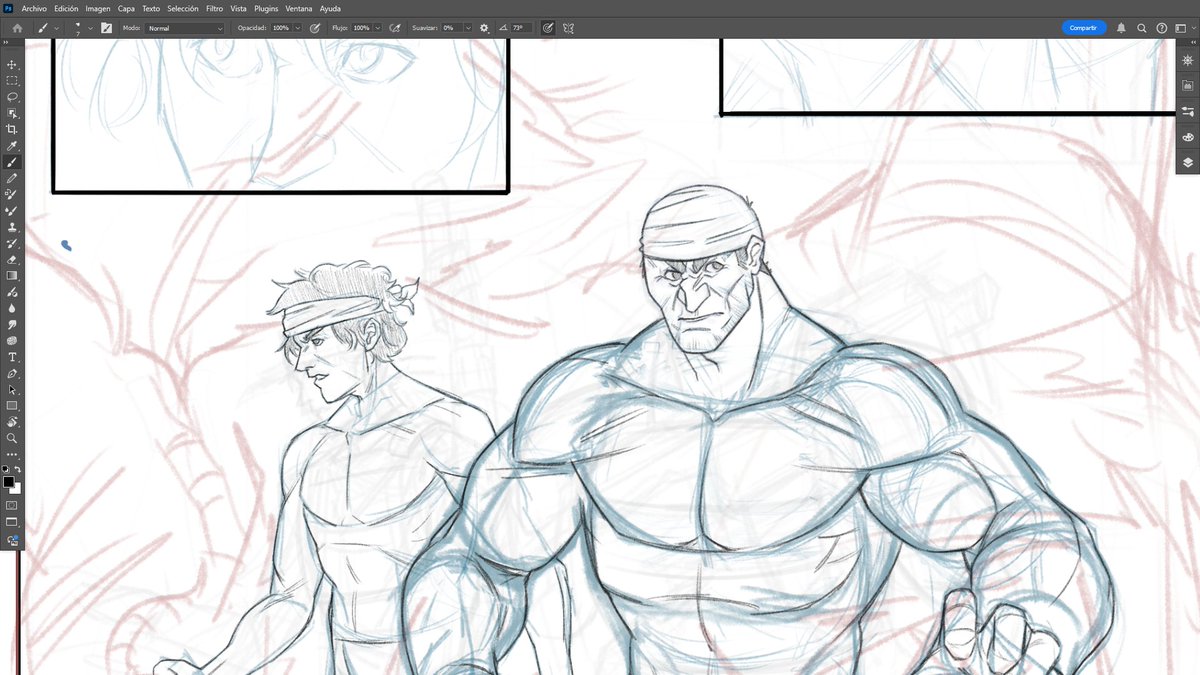The height and width of the screenshot is (675, 1200).
Task: Change the screen mode
Action: tap(12, 522)
